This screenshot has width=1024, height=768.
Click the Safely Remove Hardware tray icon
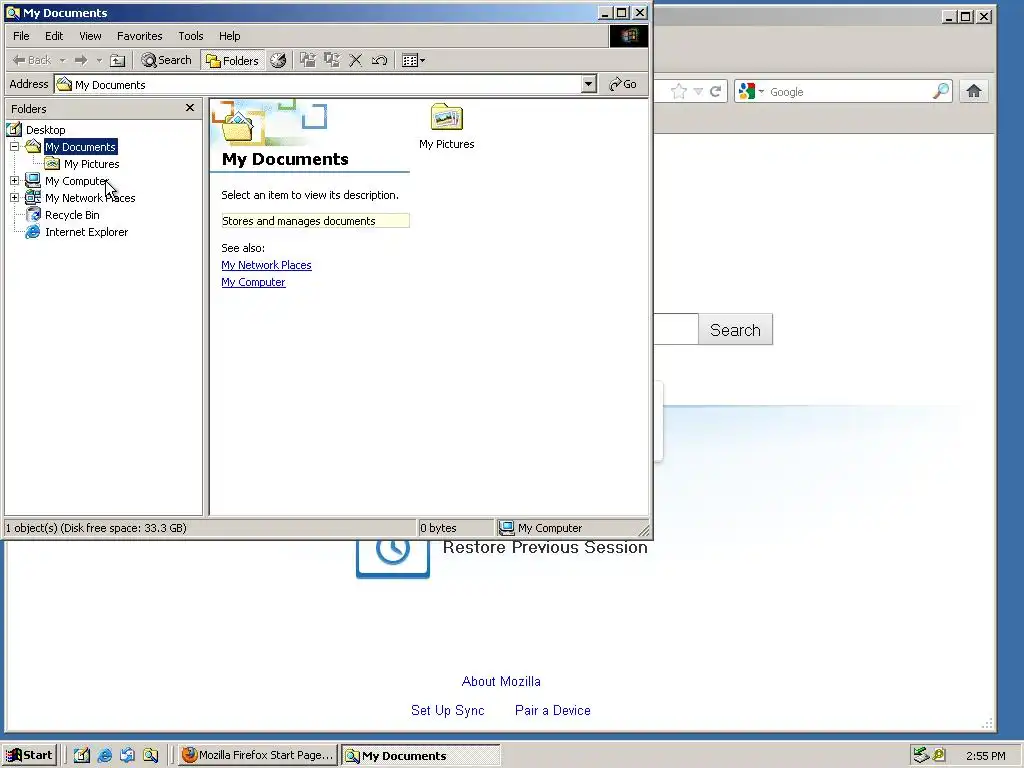[x=921, y=755]
